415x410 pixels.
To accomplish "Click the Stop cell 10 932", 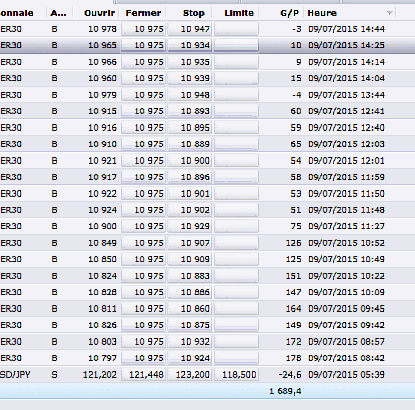I will tap(190, 342).
